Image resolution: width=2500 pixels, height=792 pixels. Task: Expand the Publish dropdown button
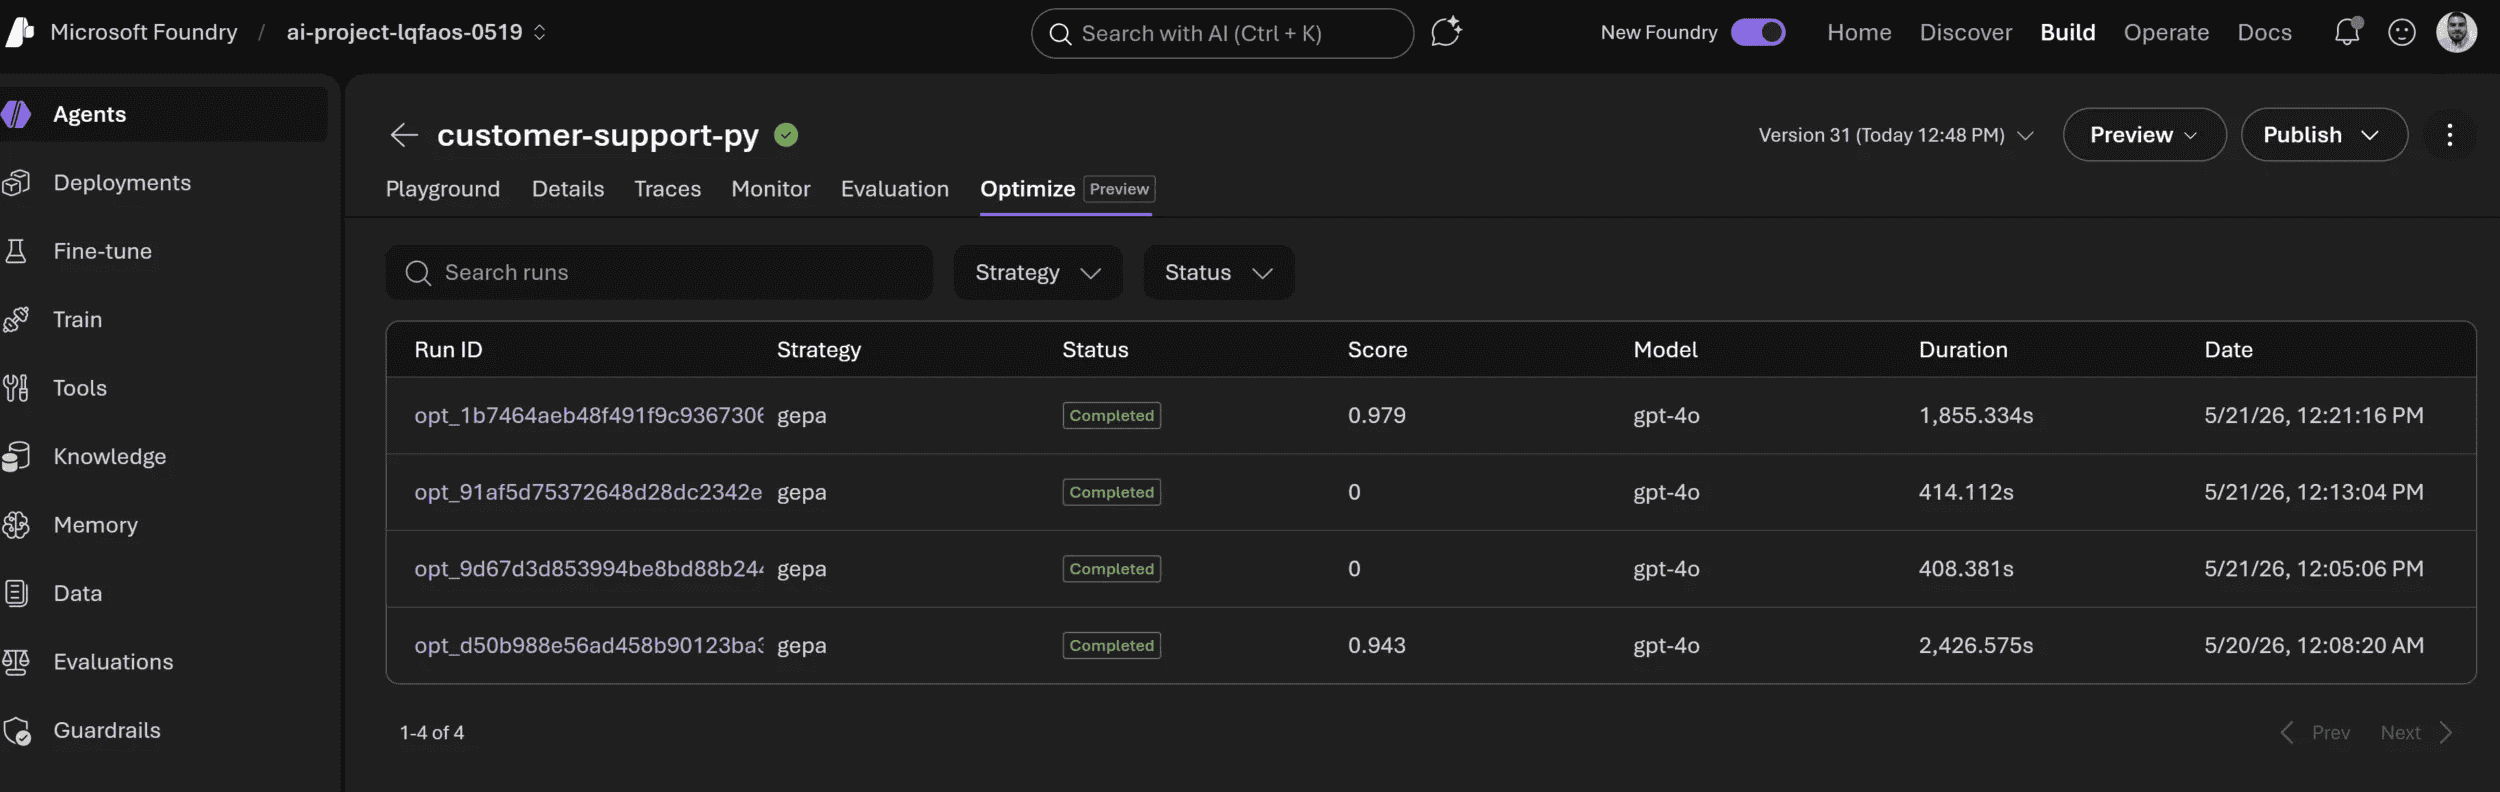(x=2323, y=135)
